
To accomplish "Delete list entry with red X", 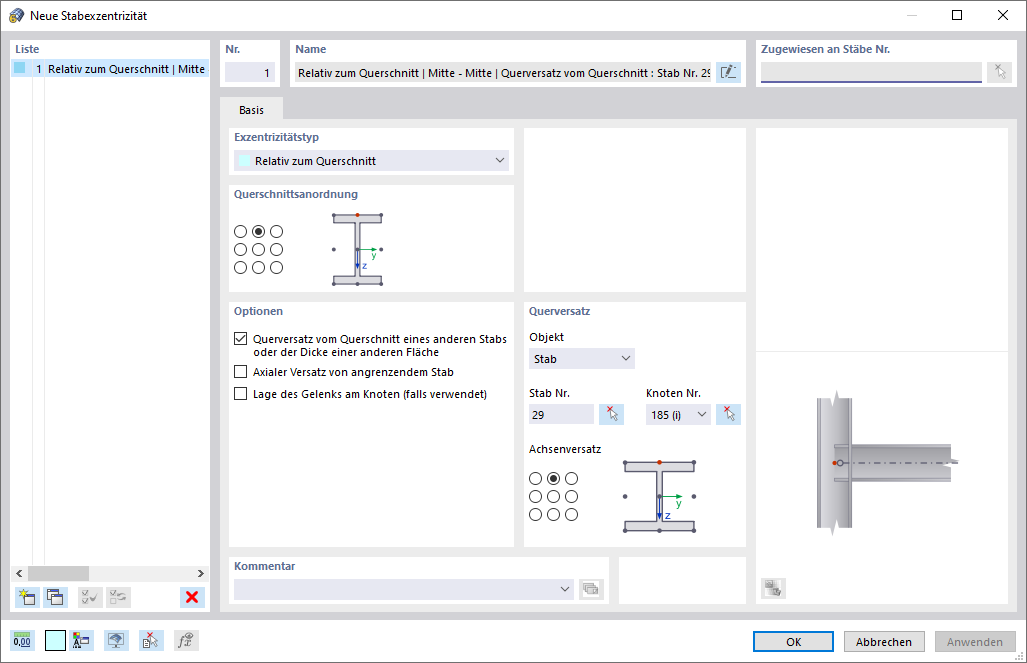I will 192,597.
